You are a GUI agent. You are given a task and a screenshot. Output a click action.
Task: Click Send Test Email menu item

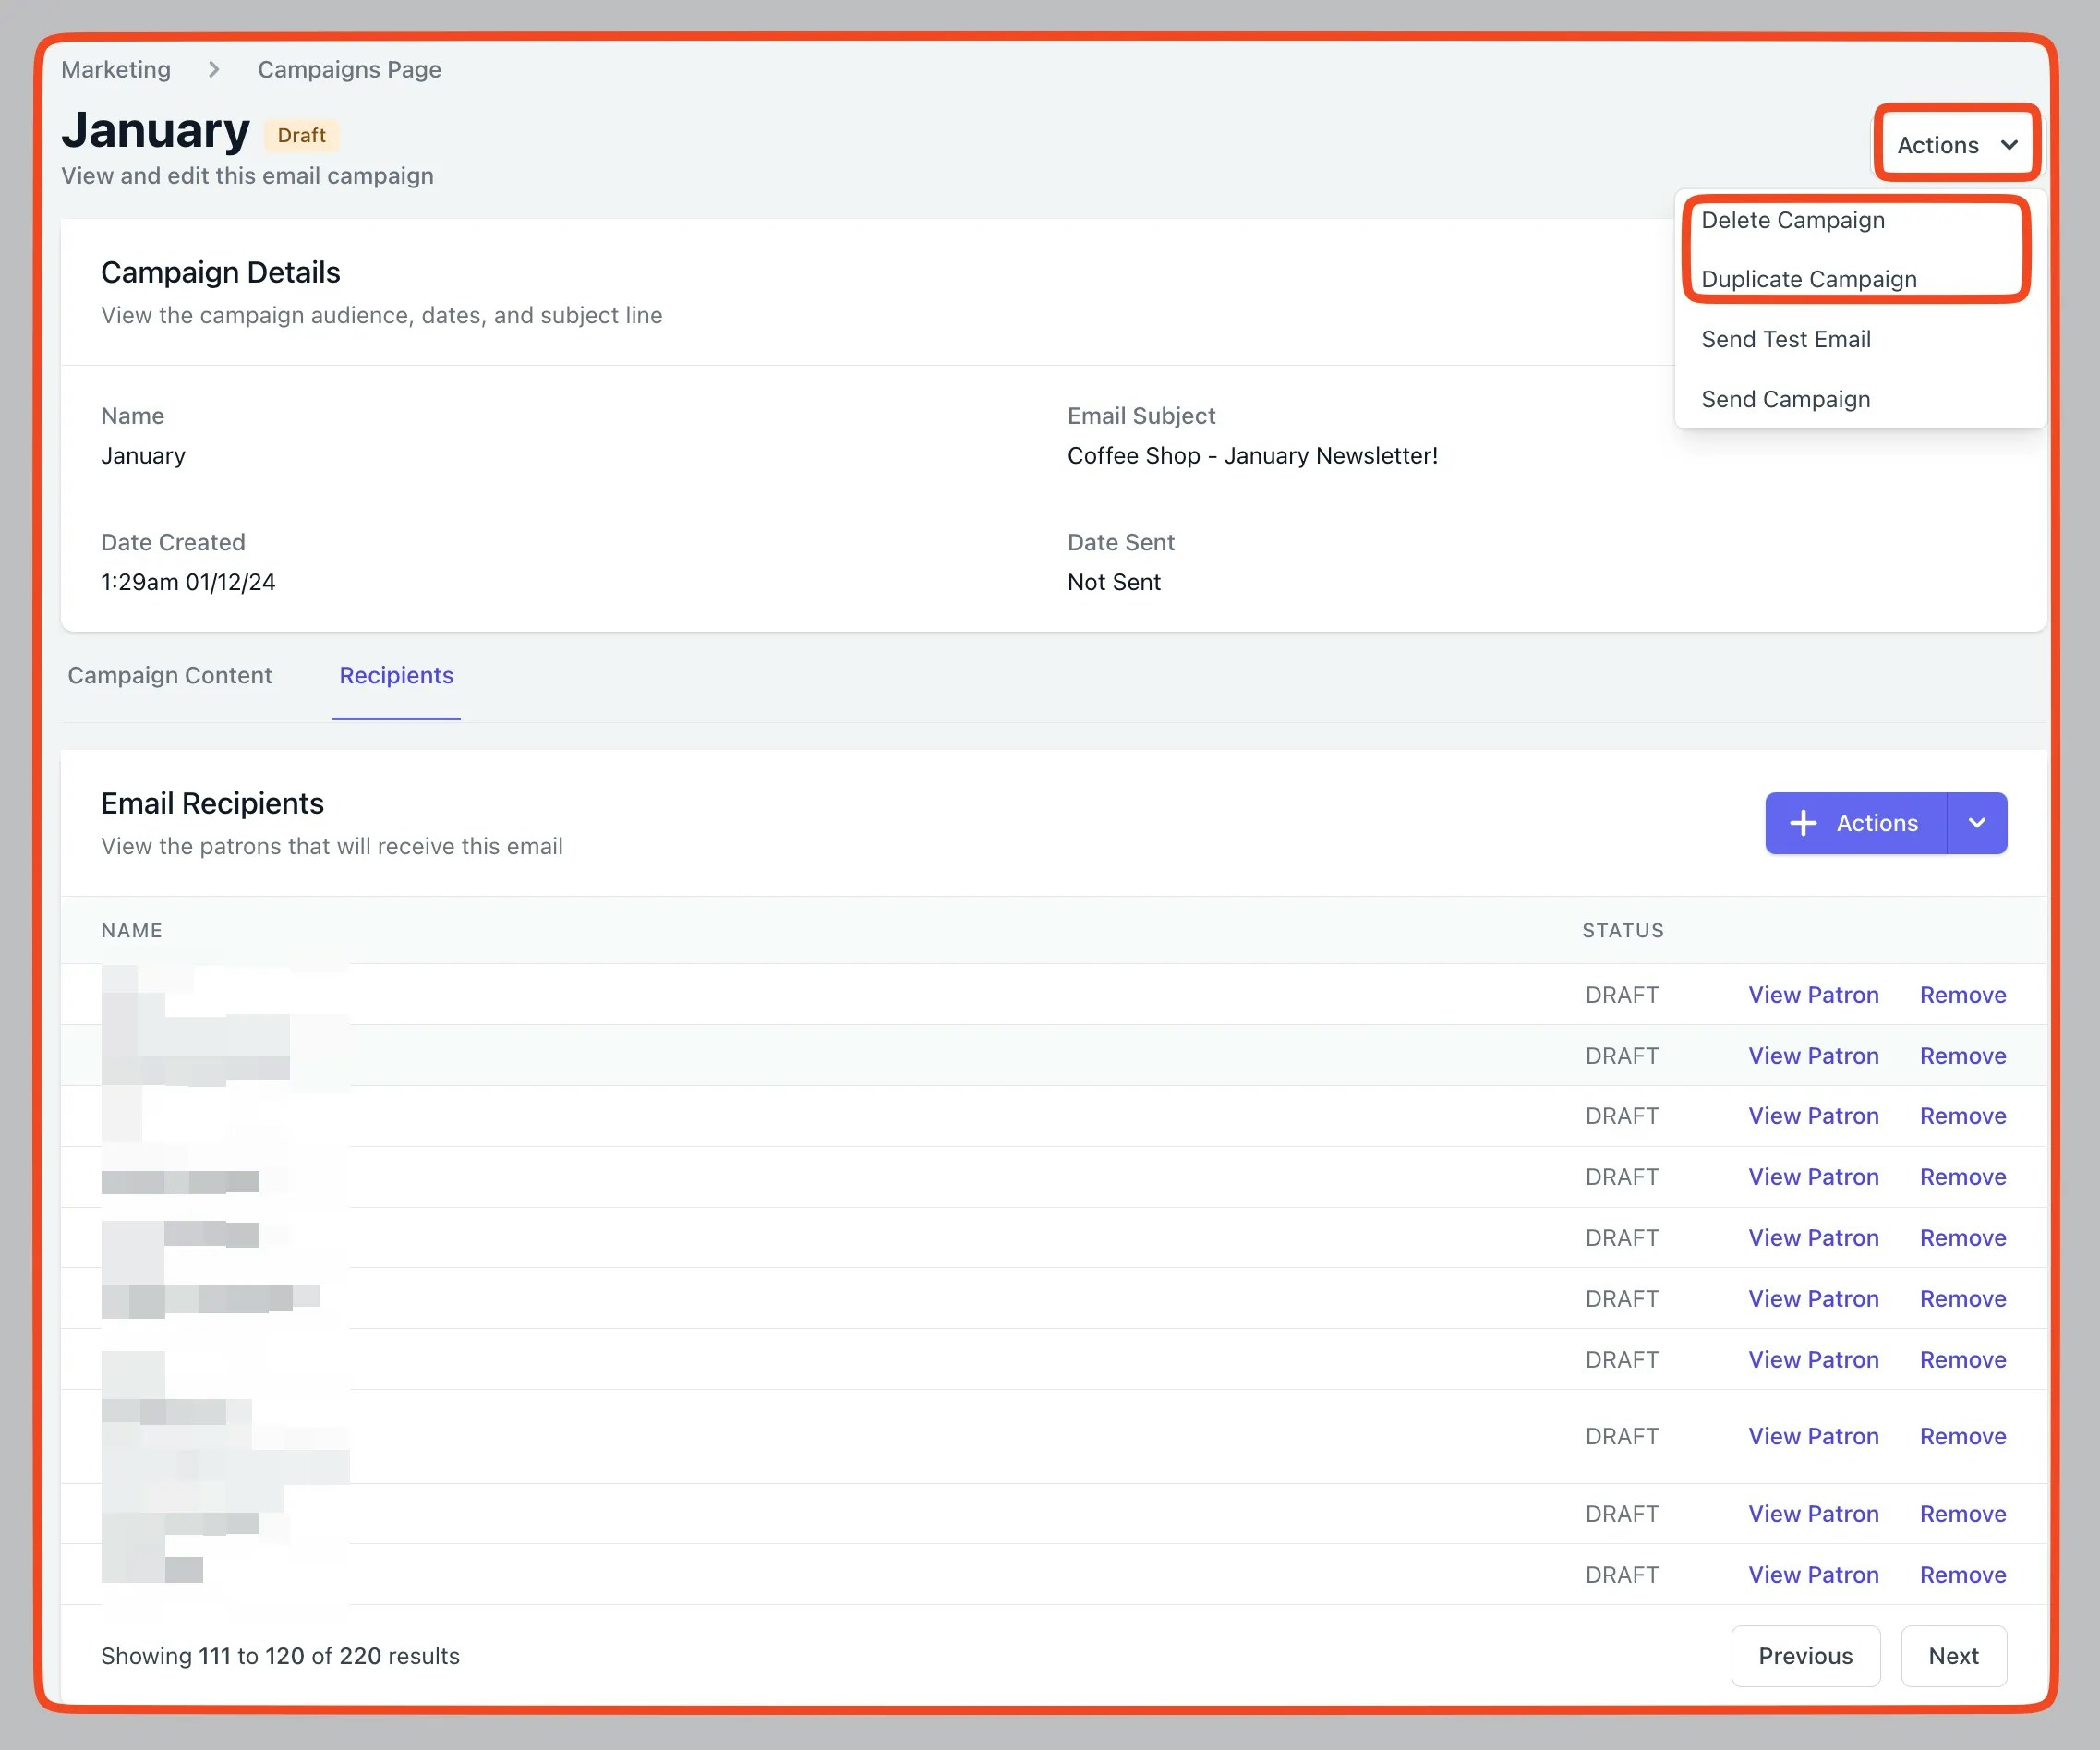tap(1785, 339)
